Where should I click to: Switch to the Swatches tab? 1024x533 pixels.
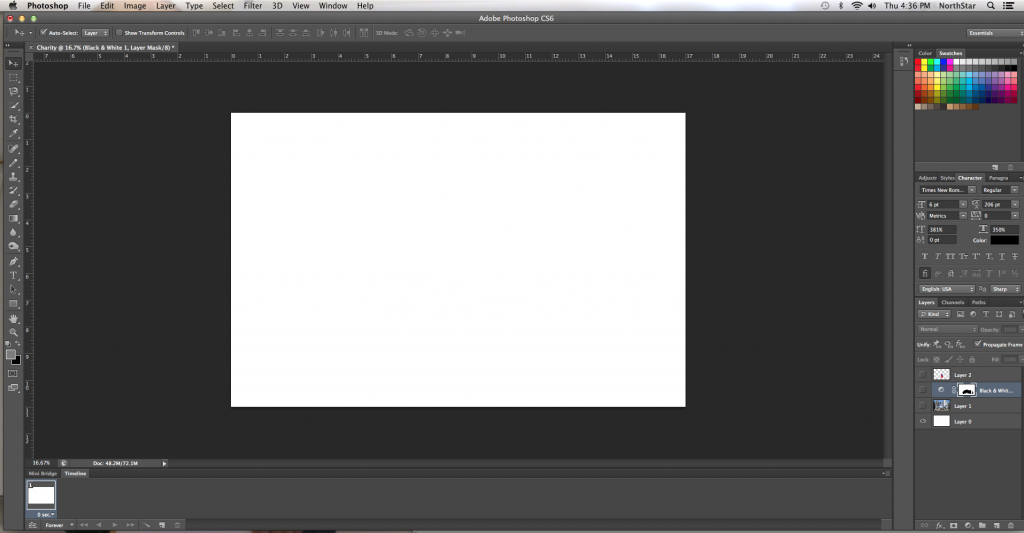pyautogui.click(x=950, y=53)
